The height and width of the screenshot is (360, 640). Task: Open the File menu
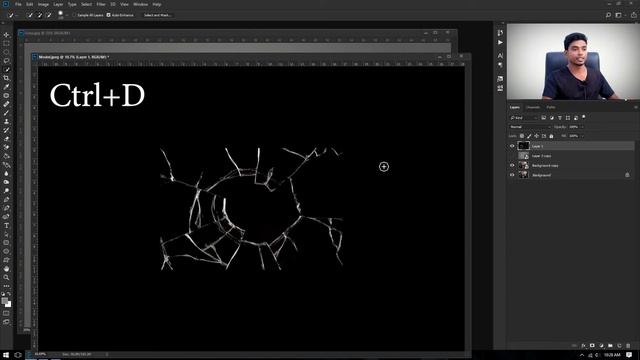click(18, 4)
